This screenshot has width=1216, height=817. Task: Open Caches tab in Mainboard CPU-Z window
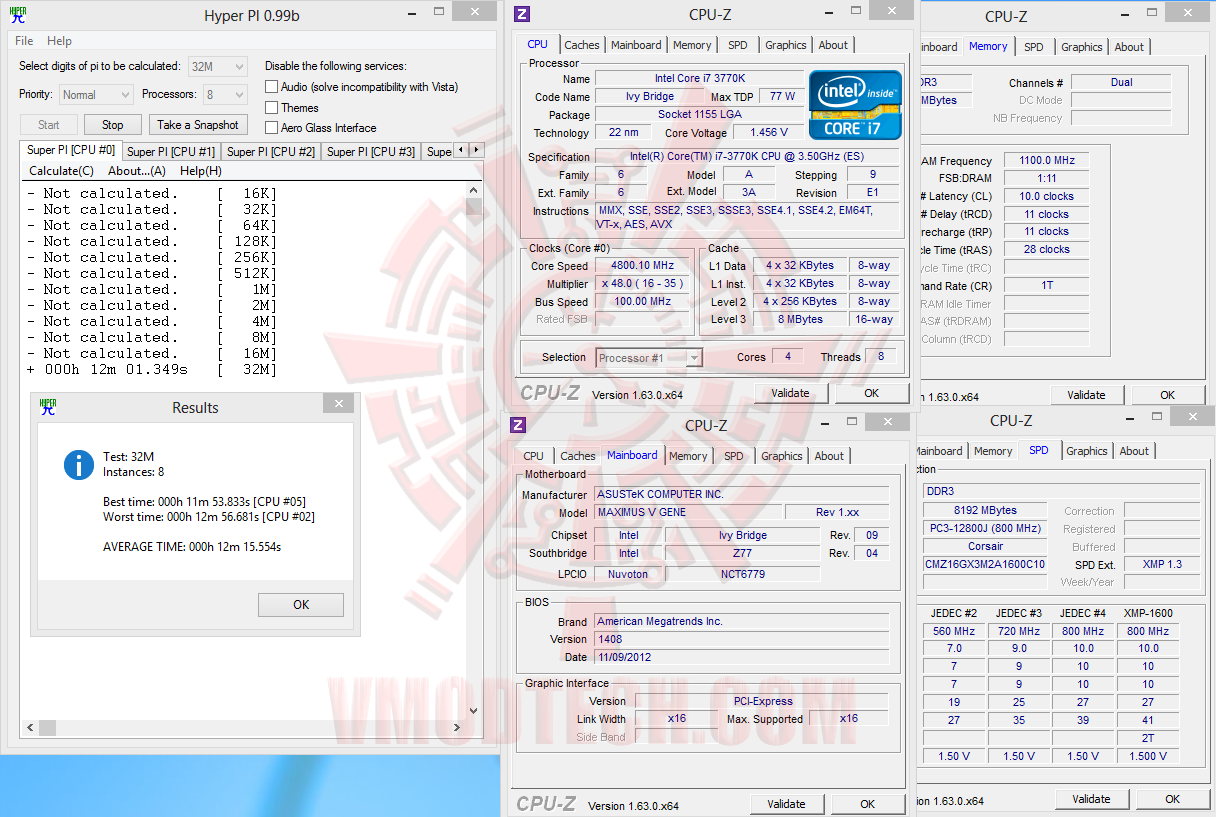coord(578,456)
